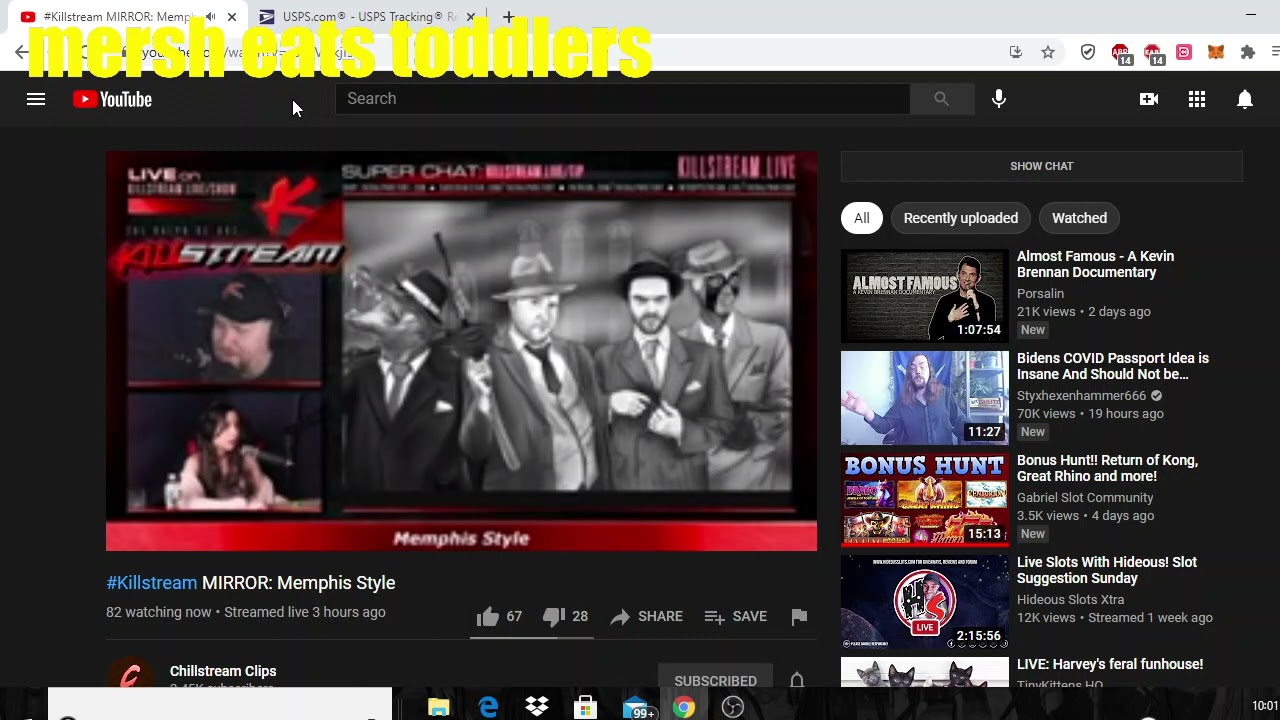Image resolution: width=1280 pixels, height=720 pixels.
Task: Go to YouTube home via logo
Action: pos(112,99)
